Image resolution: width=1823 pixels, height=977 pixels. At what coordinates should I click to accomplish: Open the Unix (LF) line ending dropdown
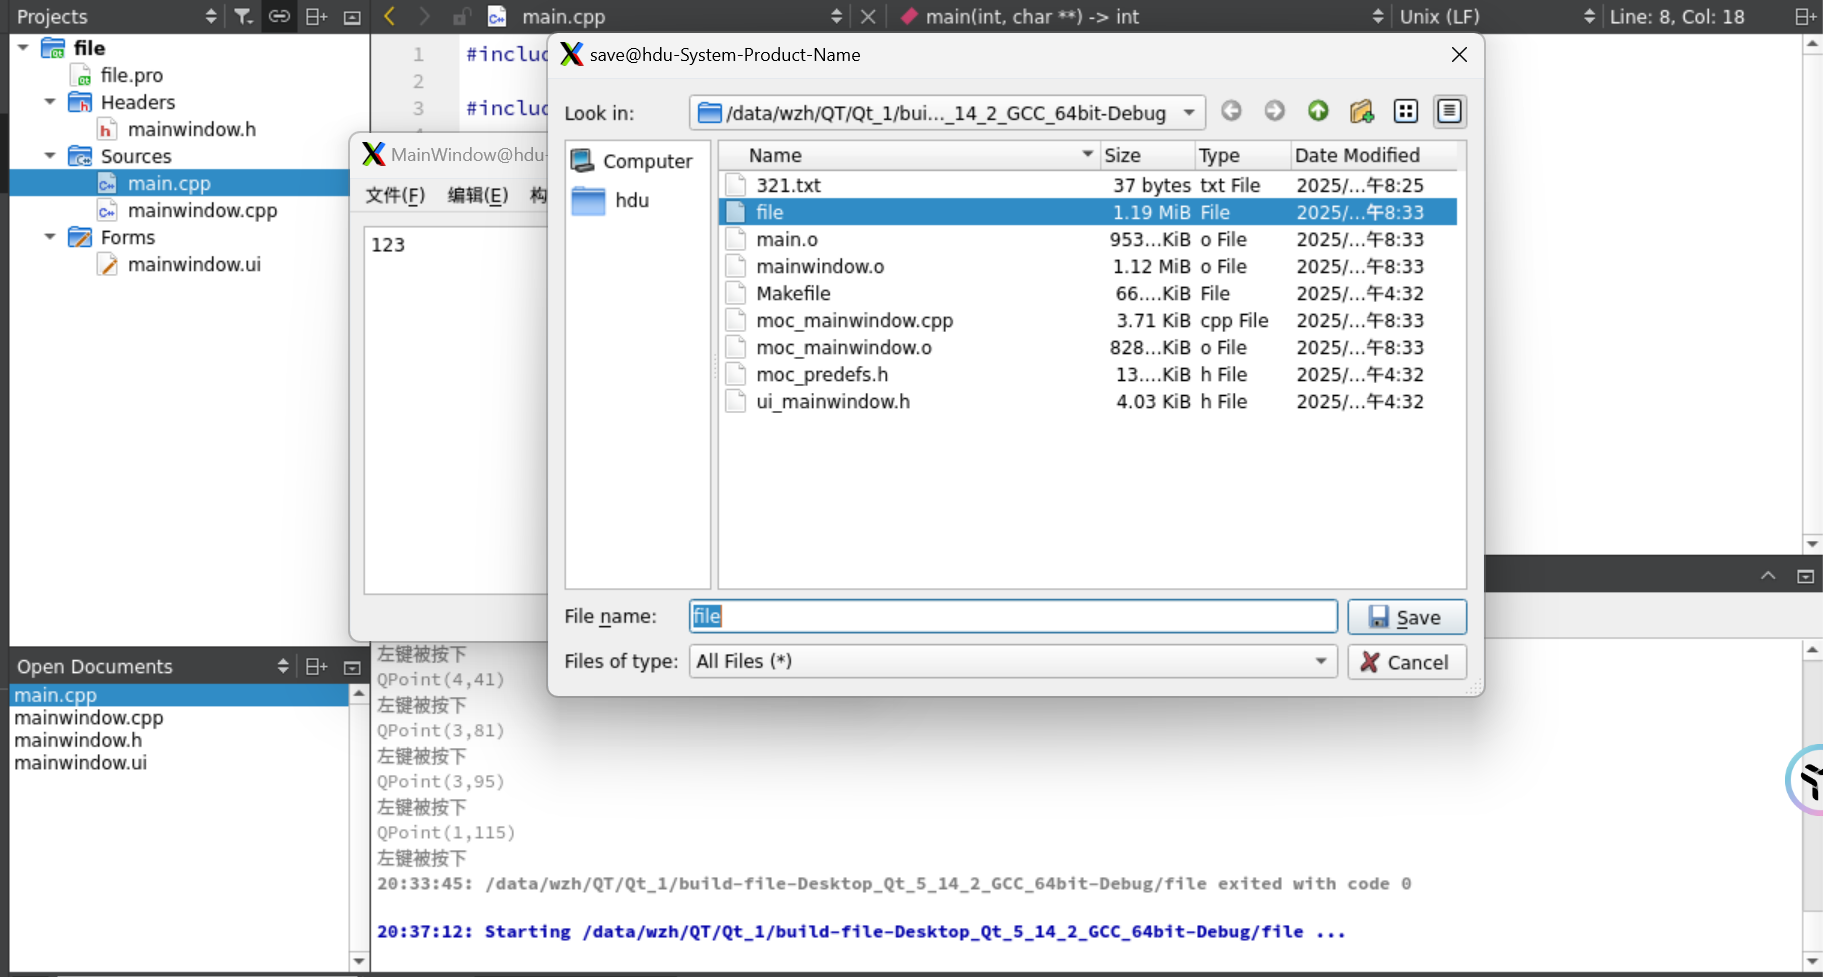tap(1496, 16)
